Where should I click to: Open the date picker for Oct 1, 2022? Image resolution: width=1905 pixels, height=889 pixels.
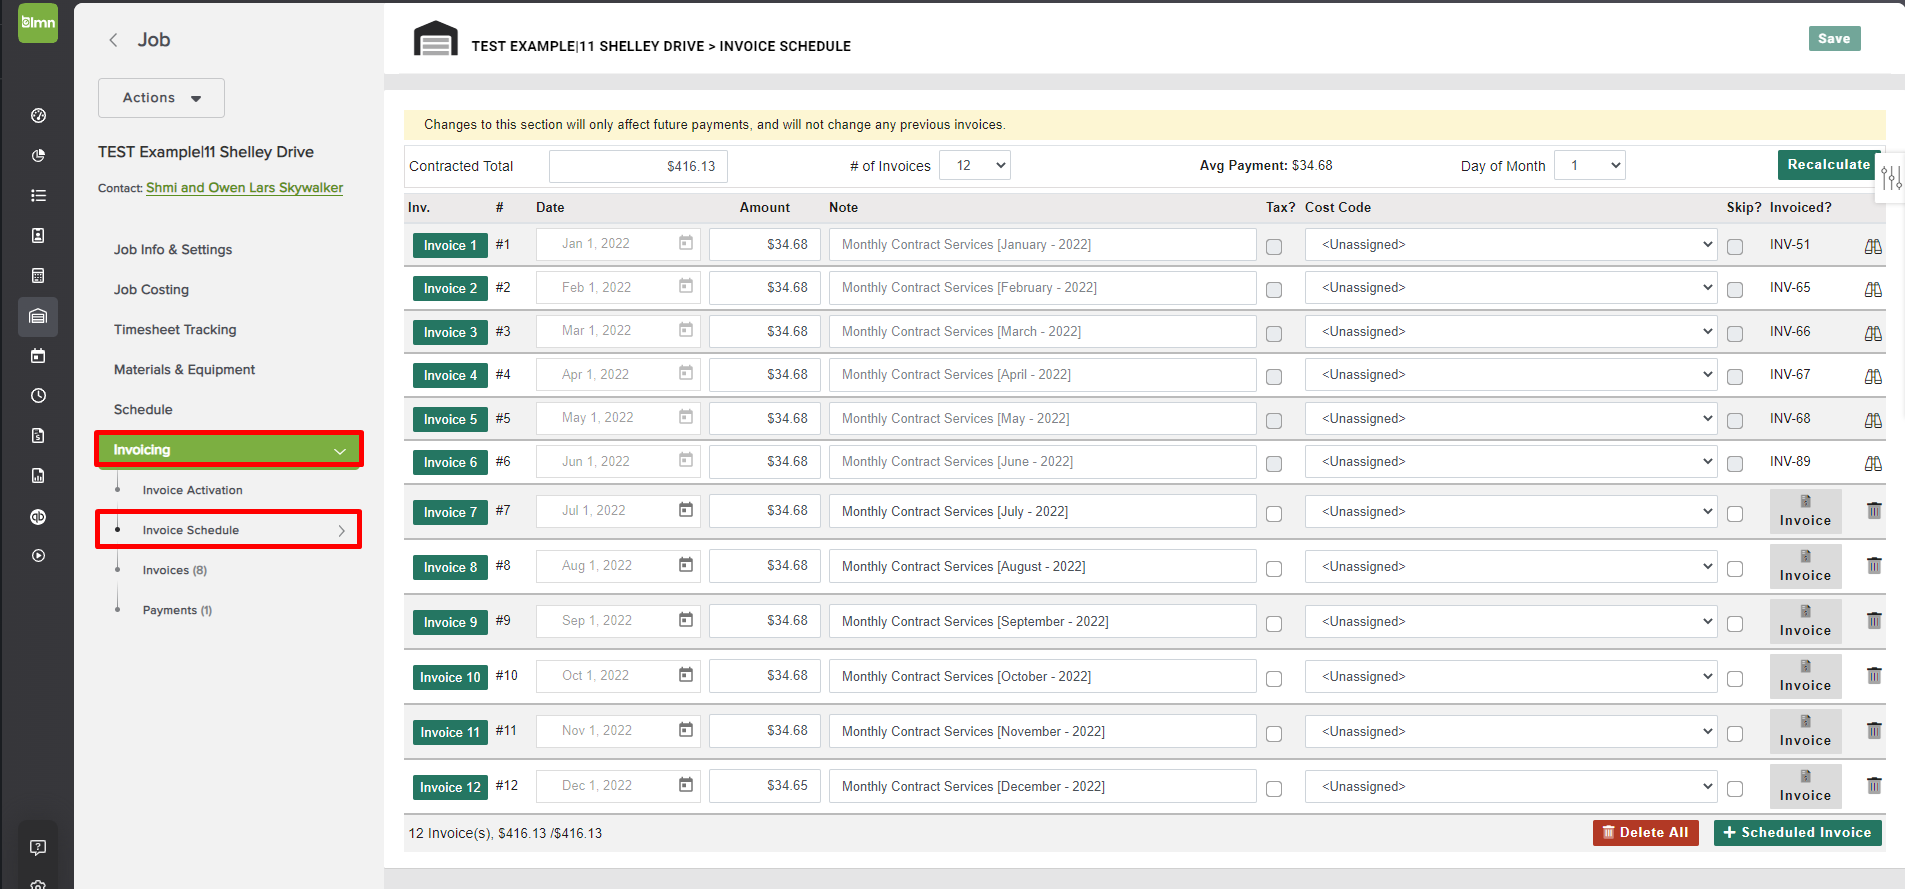point(686,675)
